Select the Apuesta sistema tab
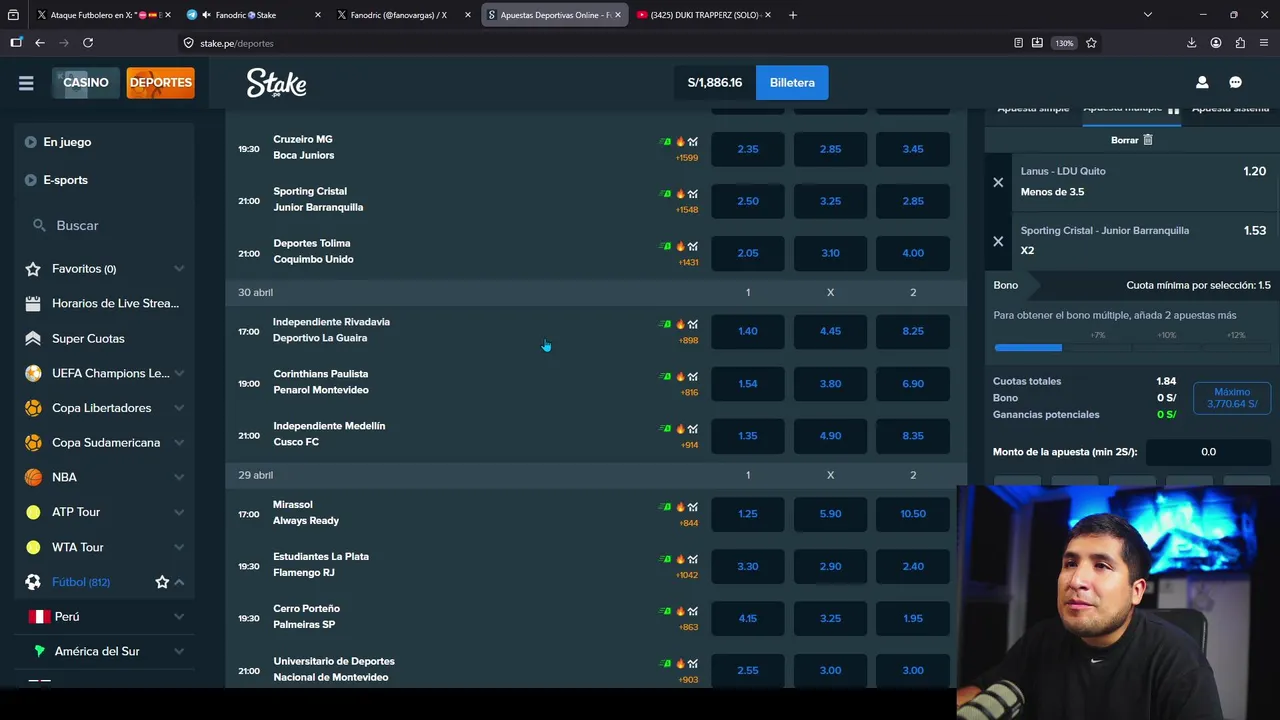 coord(1230,108)
